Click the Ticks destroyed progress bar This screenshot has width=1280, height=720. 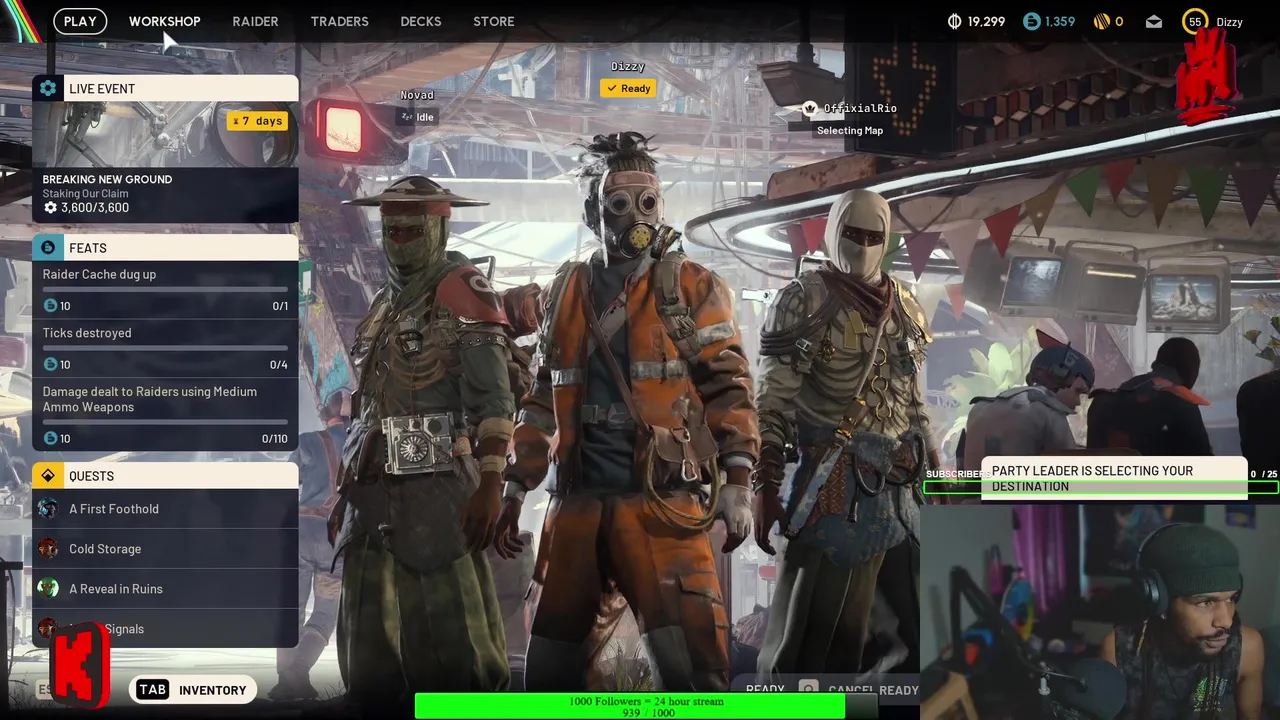point(165,349)
